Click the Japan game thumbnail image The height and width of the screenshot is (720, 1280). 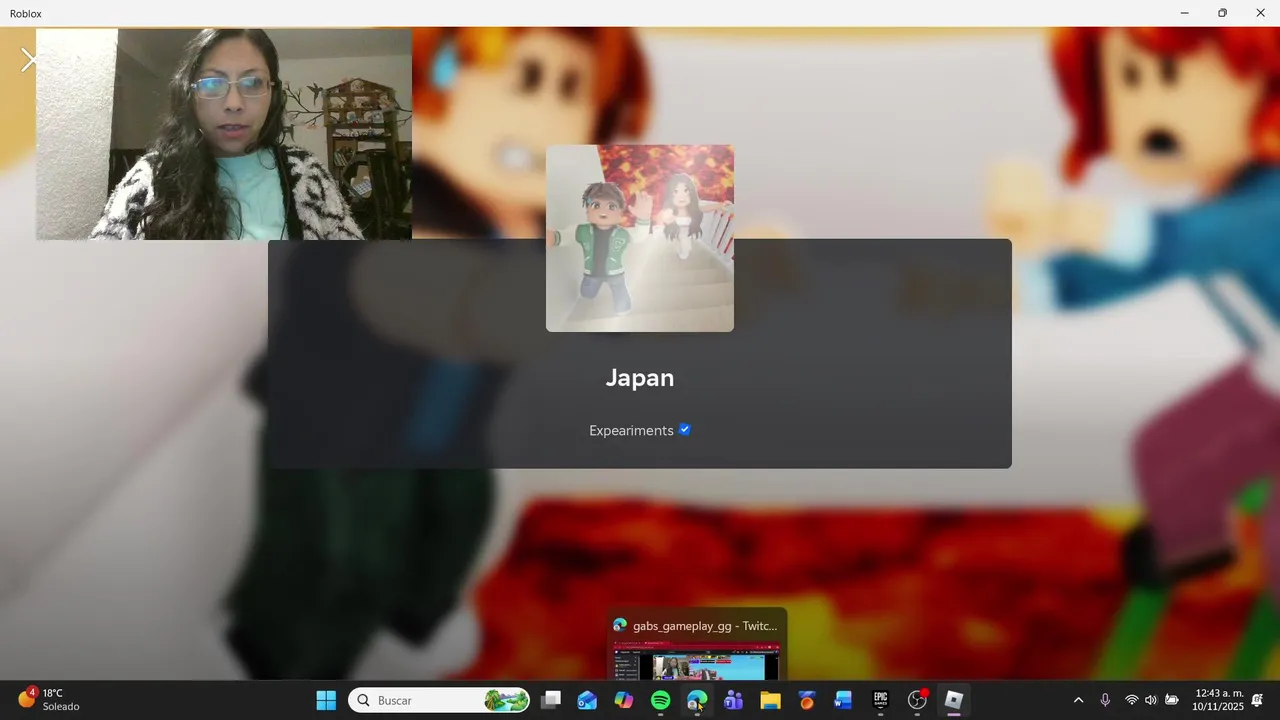[x=640, y=238]
